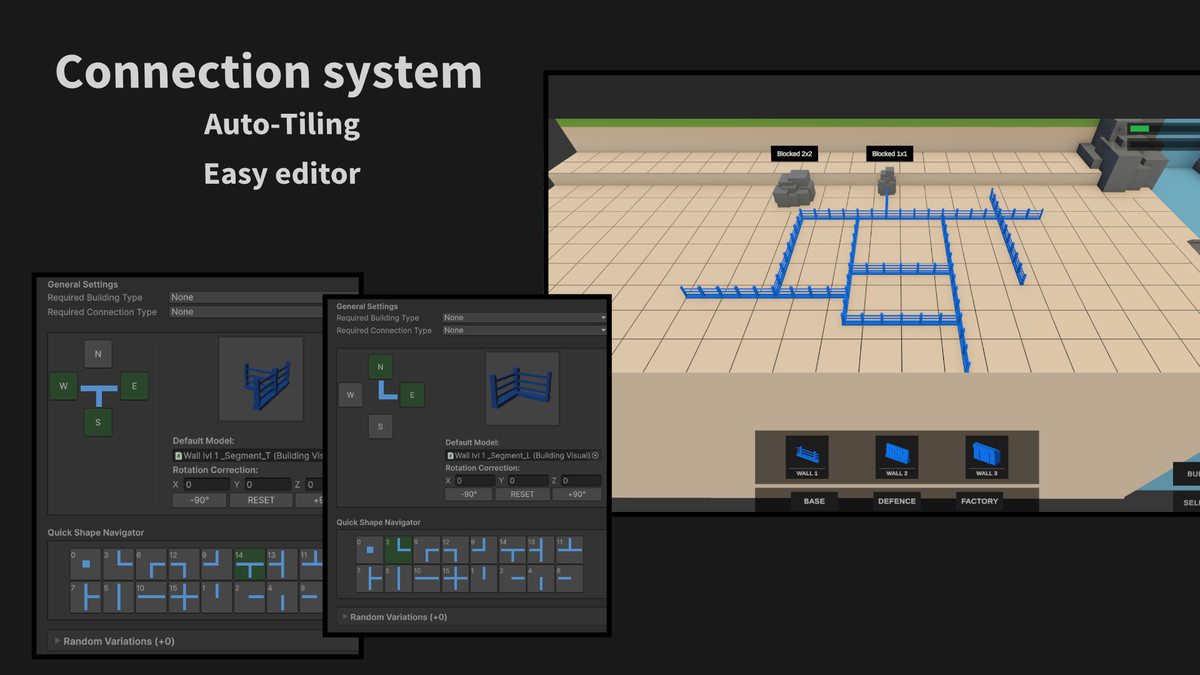Open the Required Connection Type dropdown

click(524, 330)
